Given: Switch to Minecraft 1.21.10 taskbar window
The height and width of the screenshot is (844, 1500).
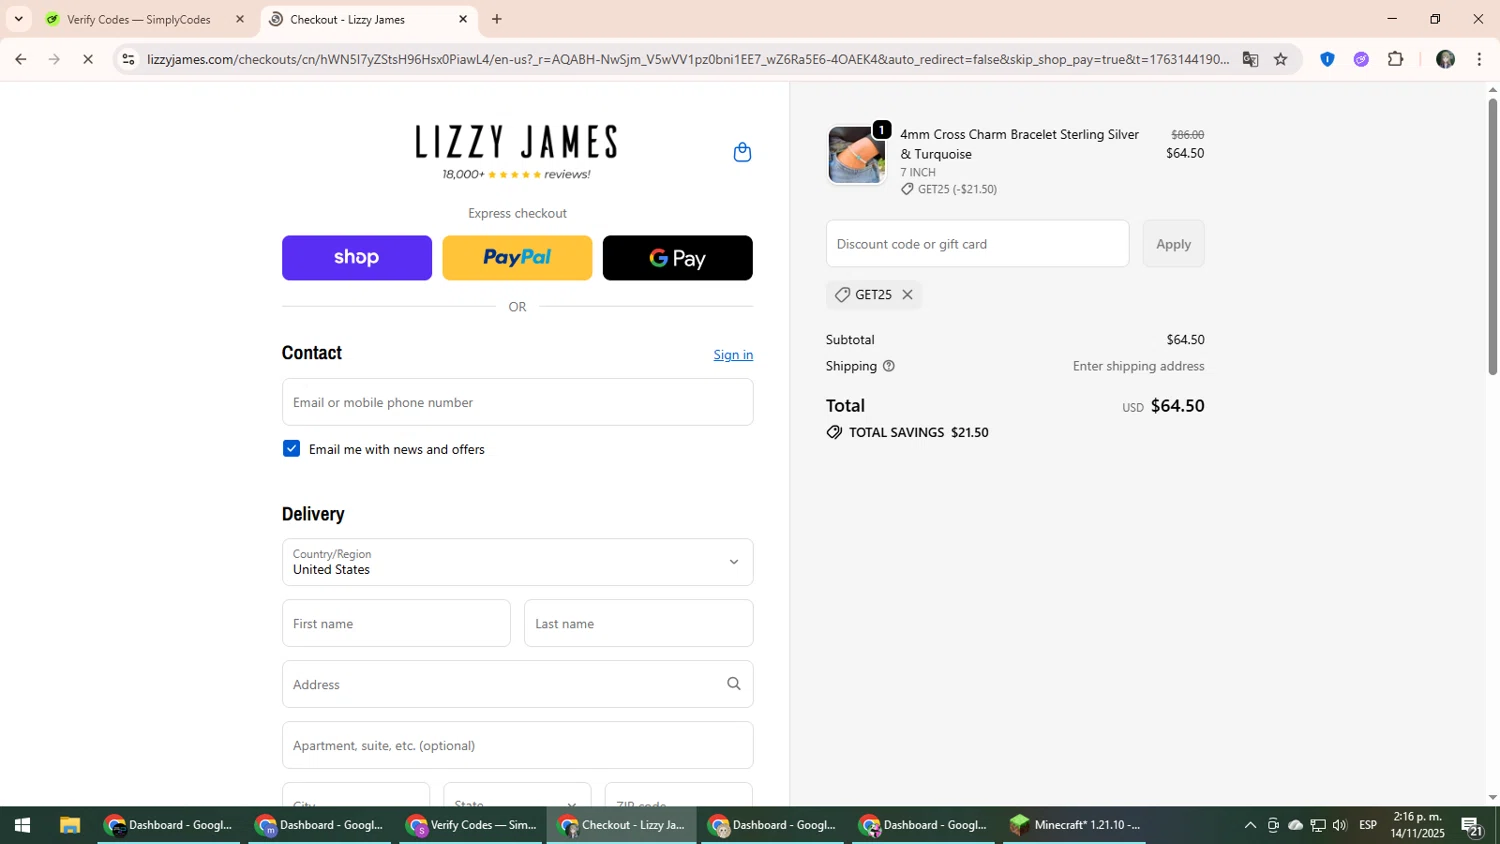Looking at the screenshot, I should coord(1075,825).
